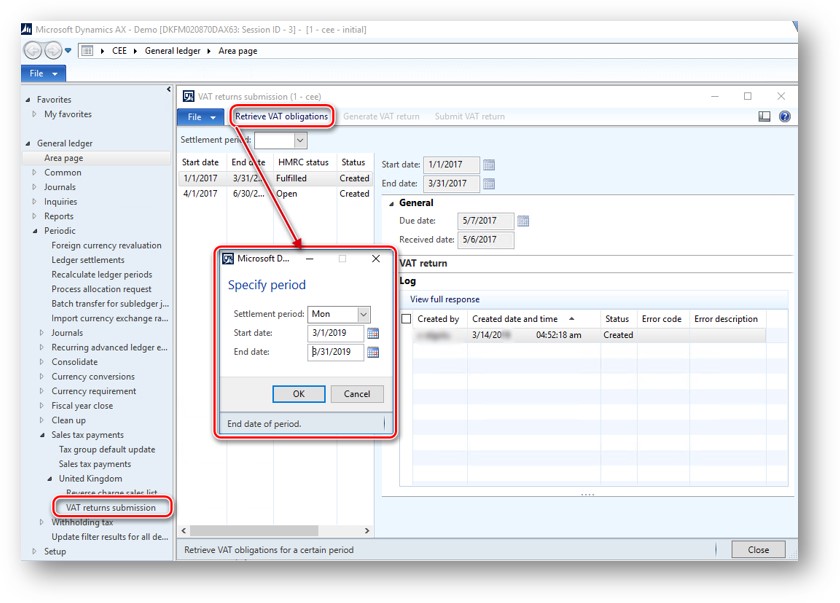Open Settlement period dropdown in VAT form
This screenshot has height=603, width=840.
point(300,140)
